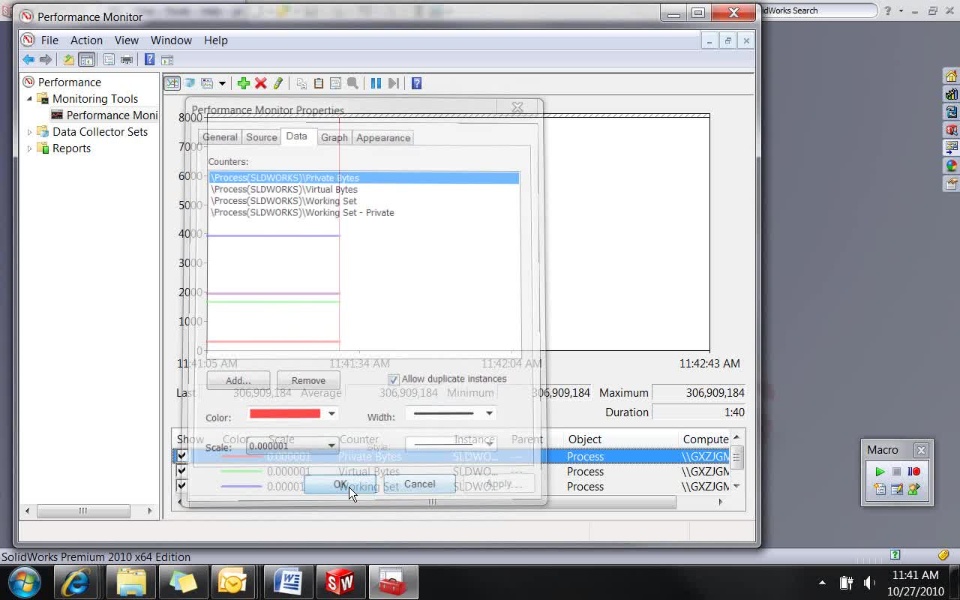Click Cancel in the Properties dialog
960x600 pixels.
click(419, 484)
